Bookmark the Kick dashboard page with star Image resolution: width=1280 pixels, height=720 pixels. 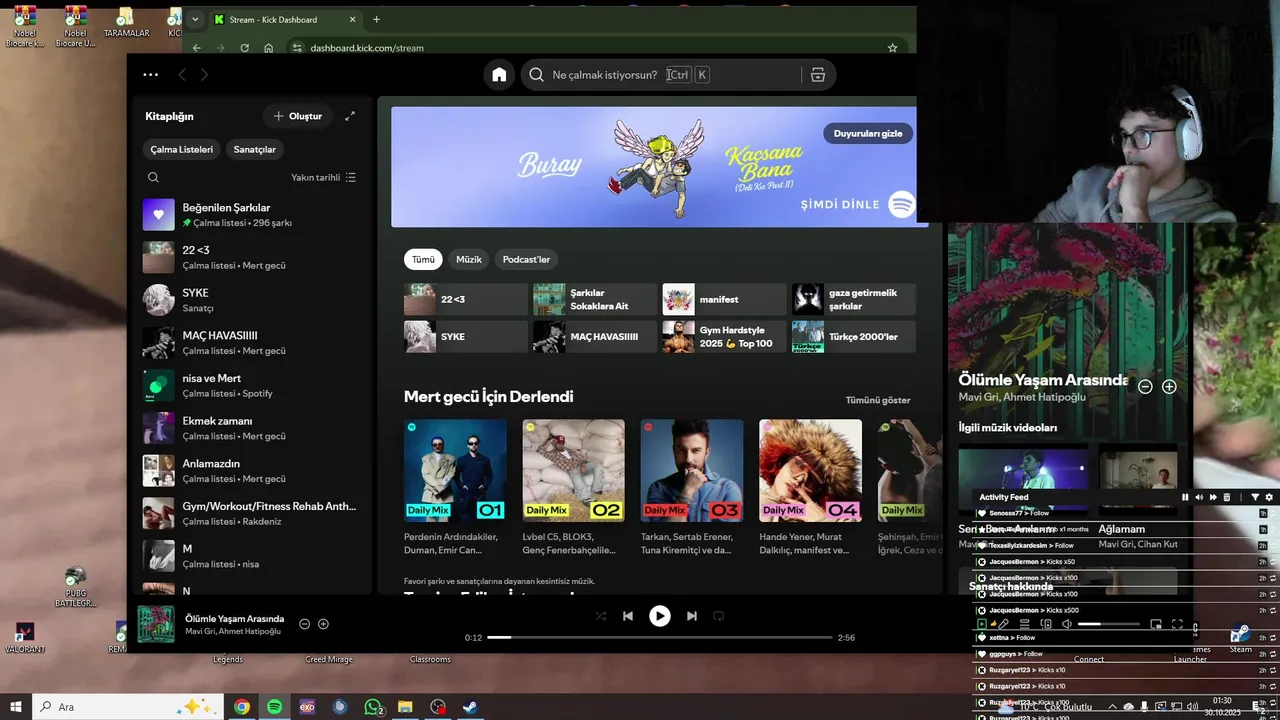click(x=892, y=47)
